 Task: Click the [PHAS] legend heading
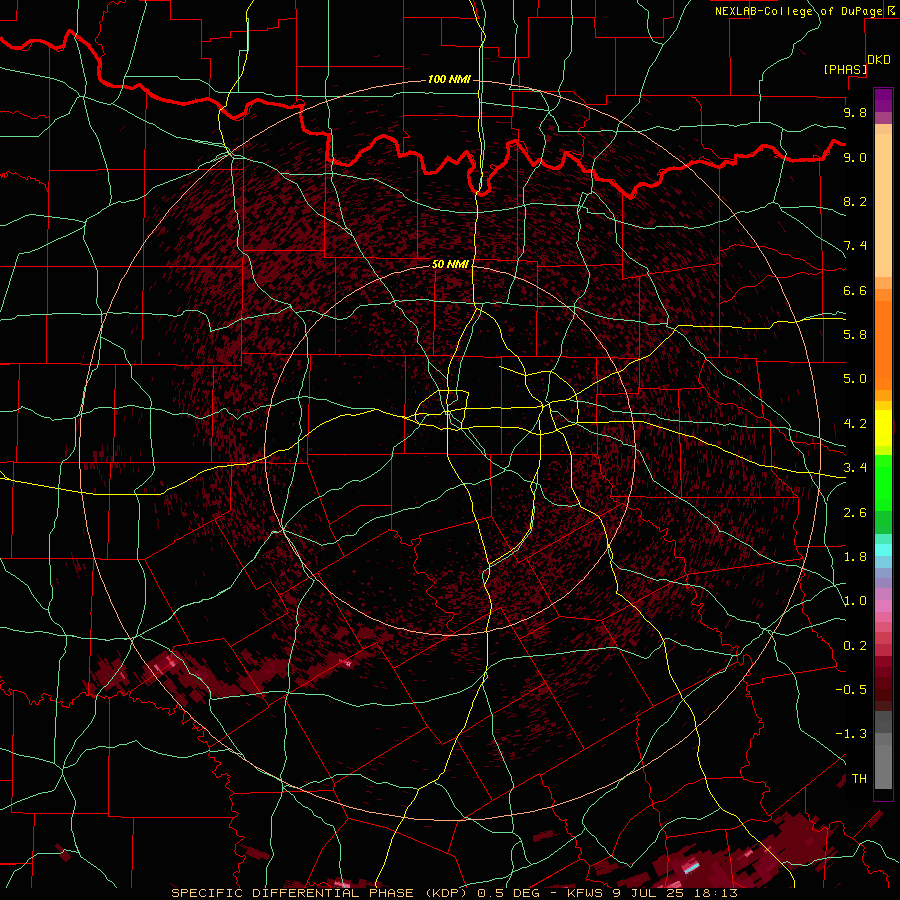[x=844, y=69]
